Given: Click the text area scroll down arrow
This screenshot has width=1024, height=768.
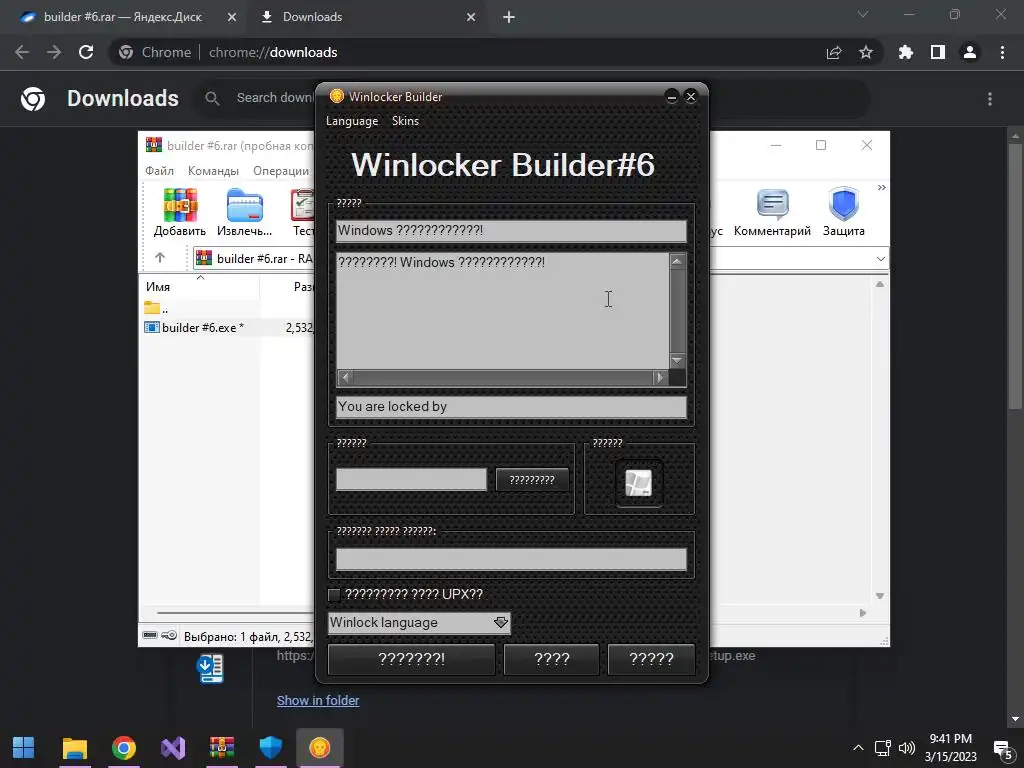Looking at the screenshot, I should tap(677, 360).
